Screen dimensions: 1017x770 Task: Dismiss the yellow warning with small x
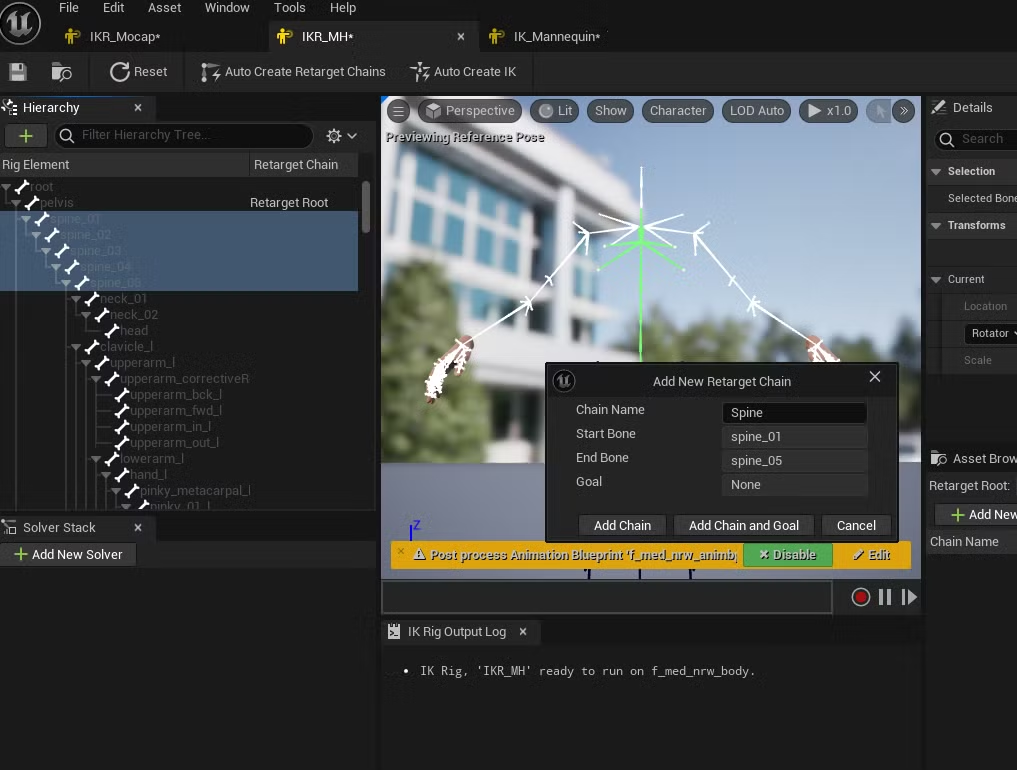point(401,552)
